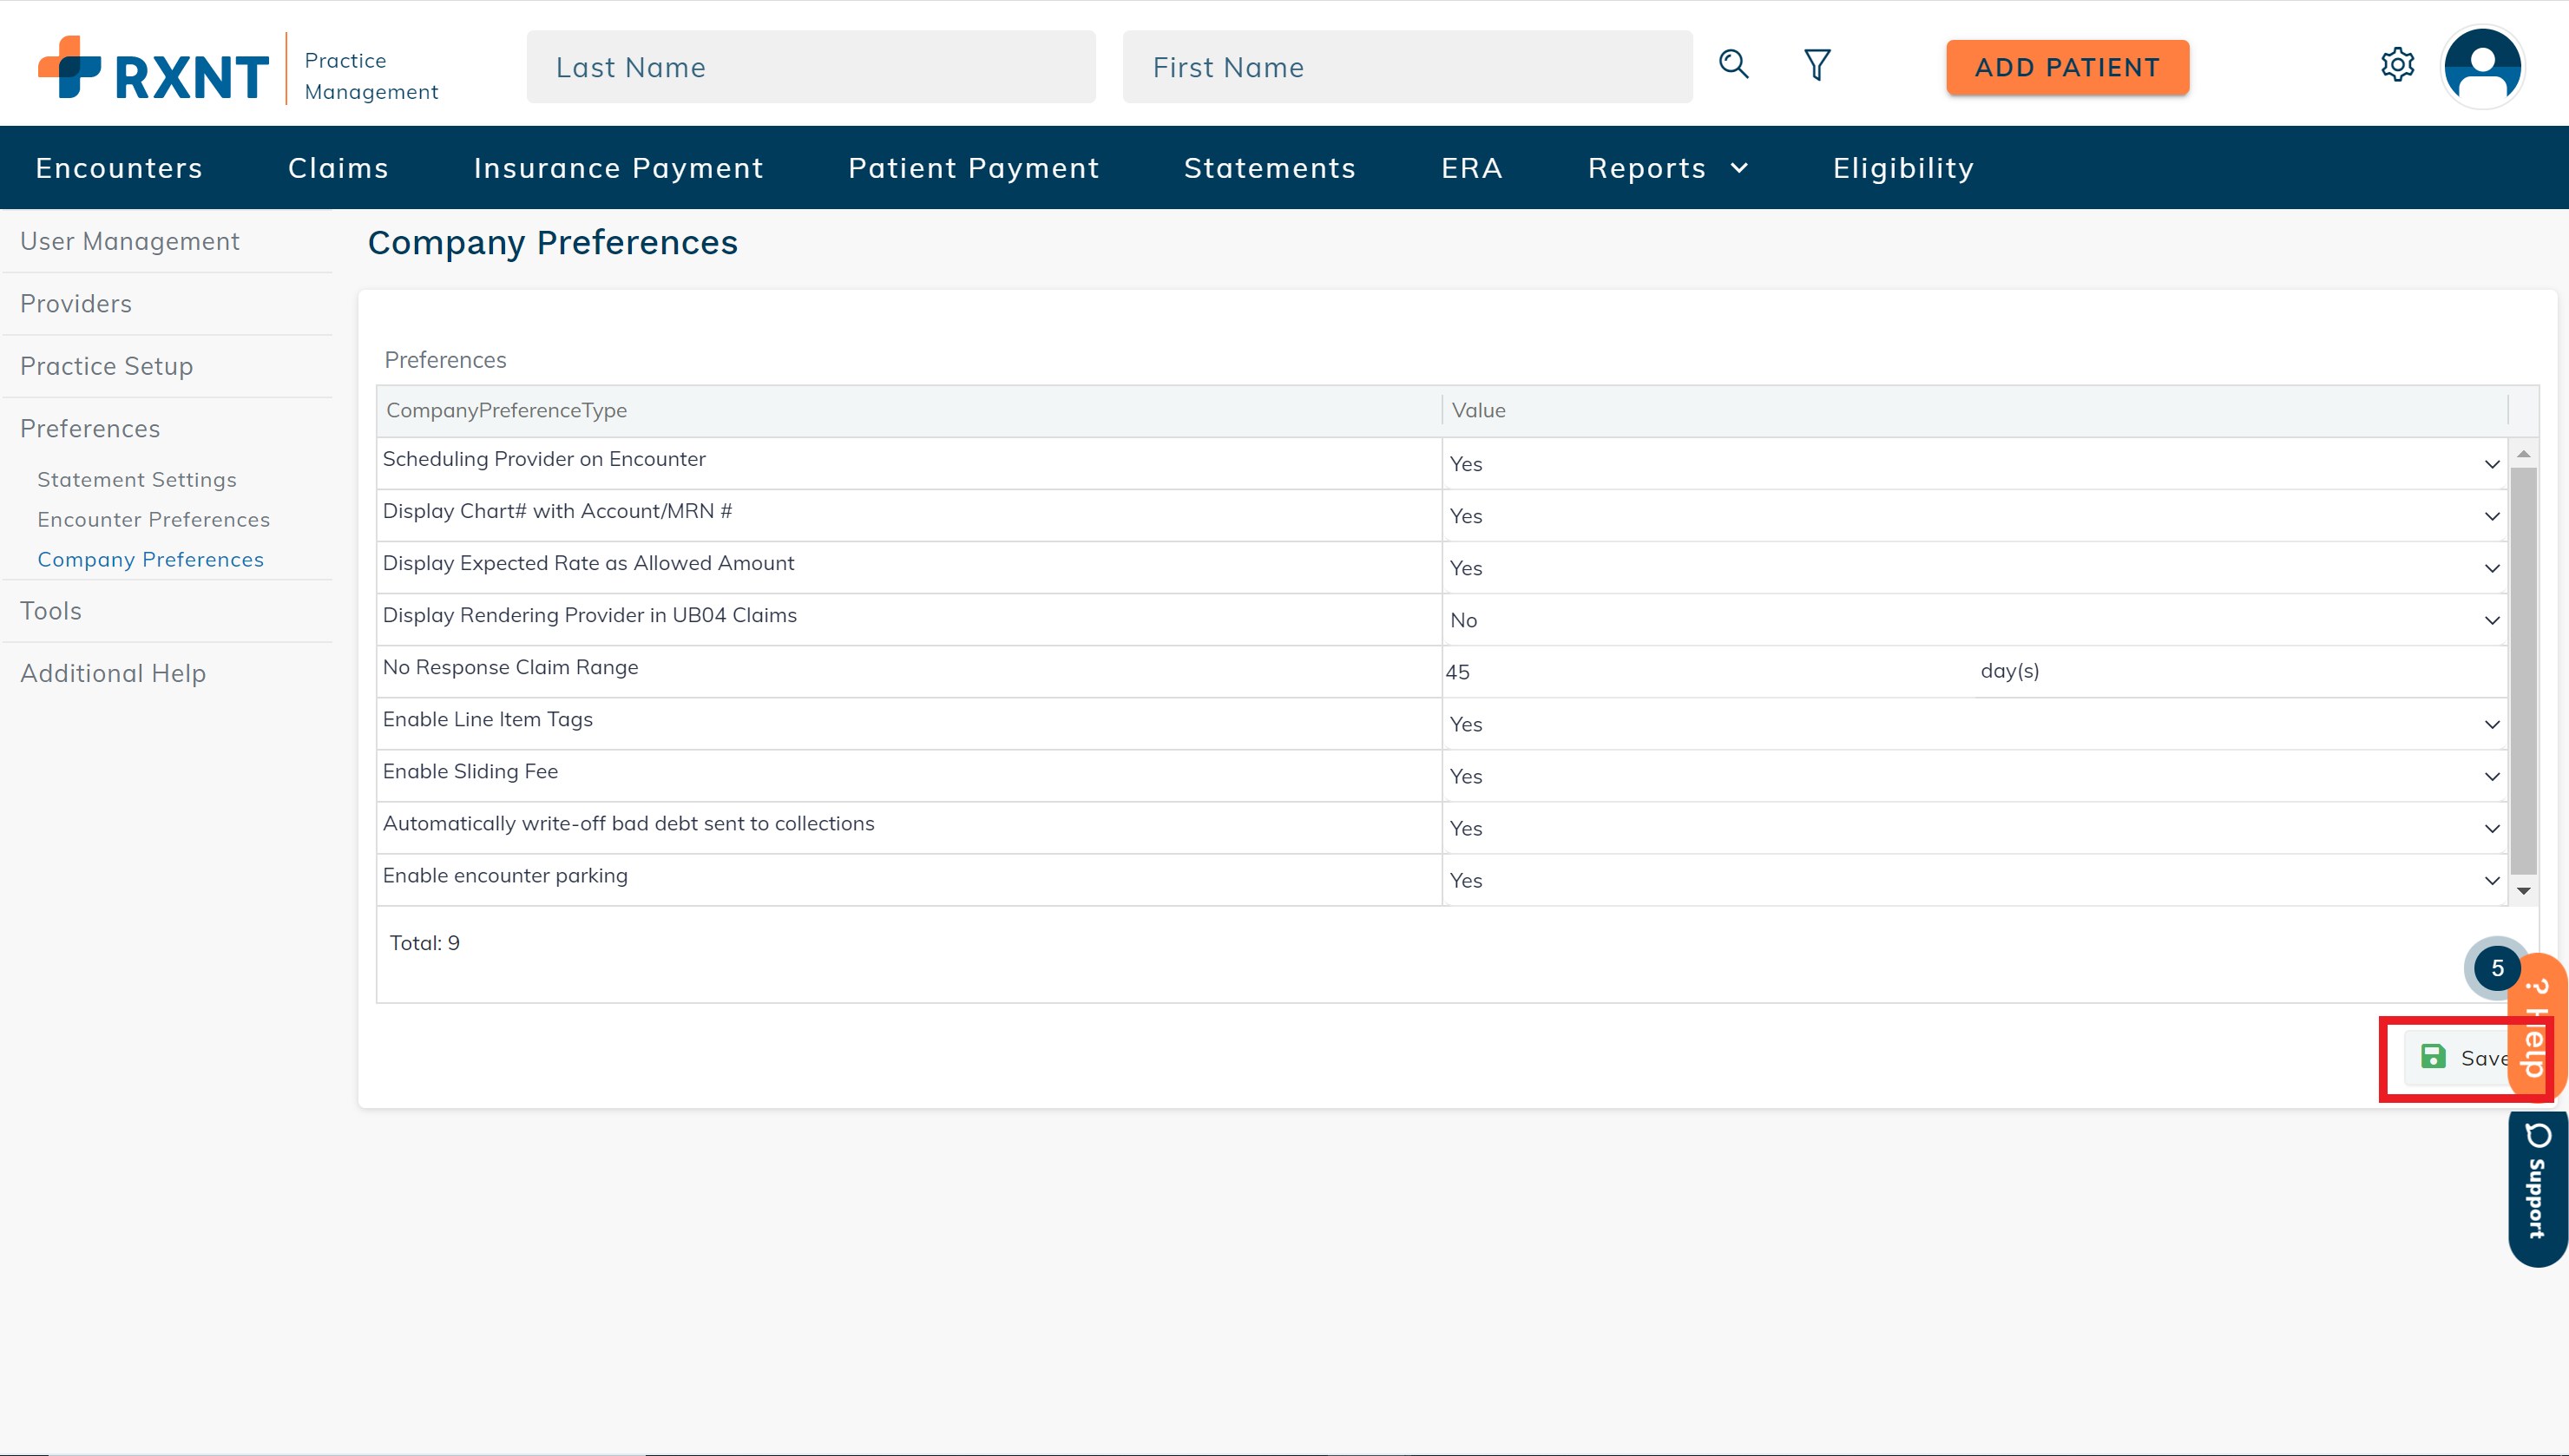Click the Save button
Viewport: 2569px width, 1456px height.
2464,1057
